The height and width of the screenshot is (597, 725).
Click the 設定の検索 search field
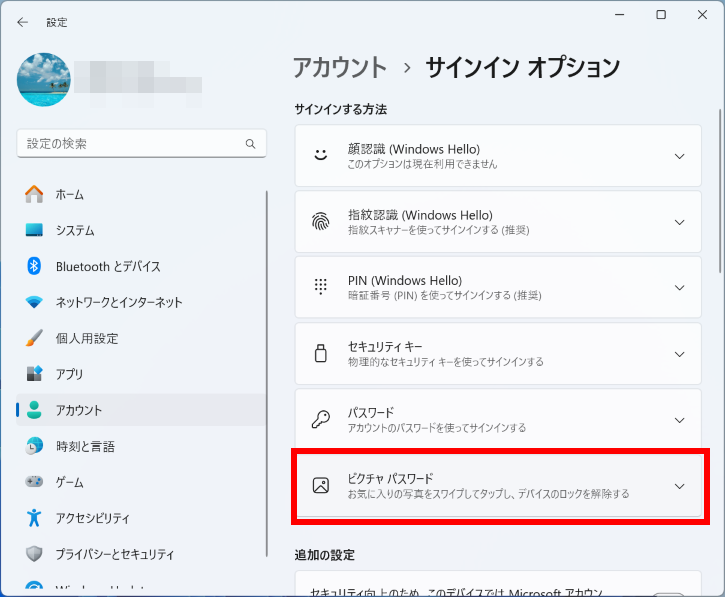pos(141,144)
